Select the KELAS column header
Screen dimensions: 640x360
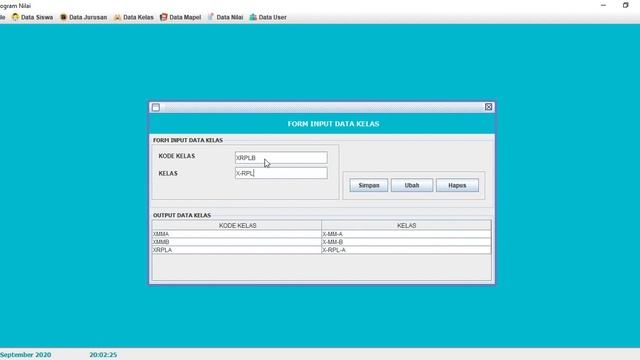[407, 225]
